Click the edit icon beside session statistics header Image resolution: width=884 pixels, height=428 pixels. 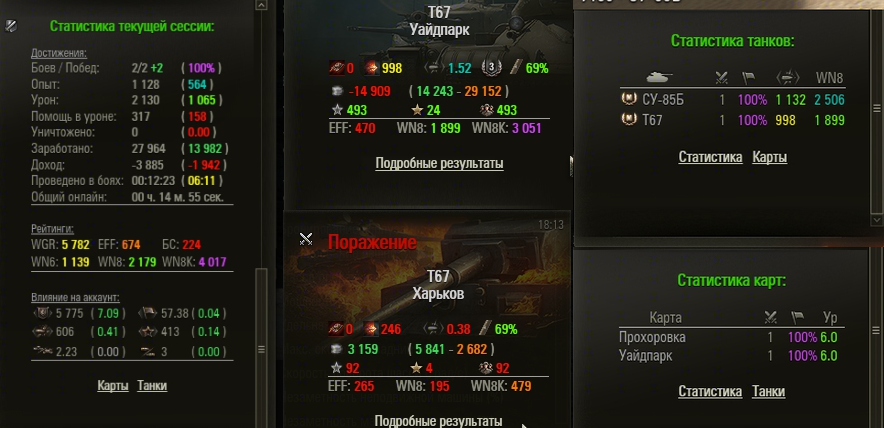11,26
